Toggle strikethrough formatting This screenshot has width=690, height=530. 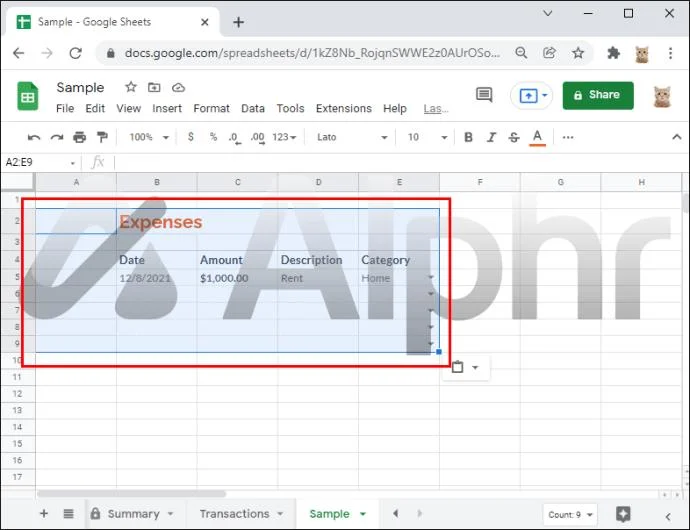point(514,137)
